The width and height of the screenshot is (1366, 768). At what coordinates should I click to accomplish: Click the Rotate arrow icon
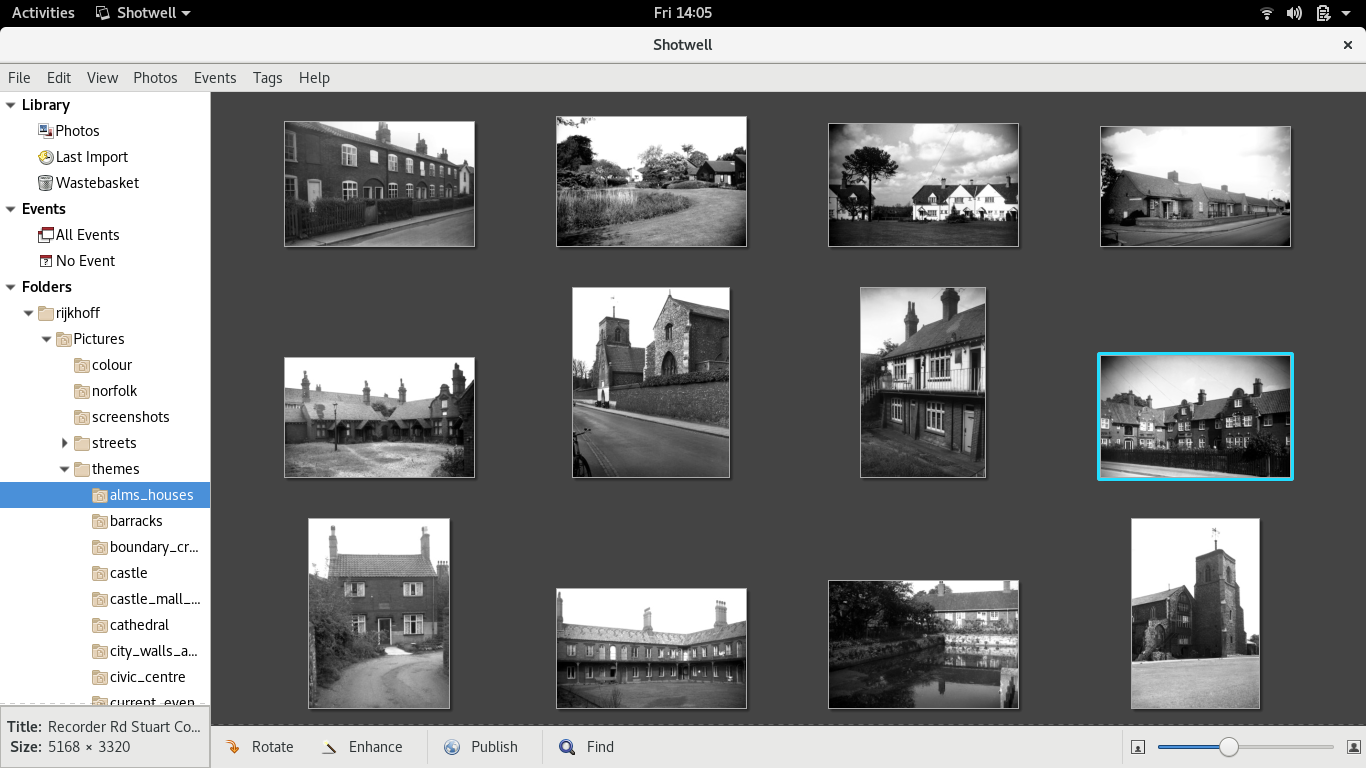click(233, 747)
